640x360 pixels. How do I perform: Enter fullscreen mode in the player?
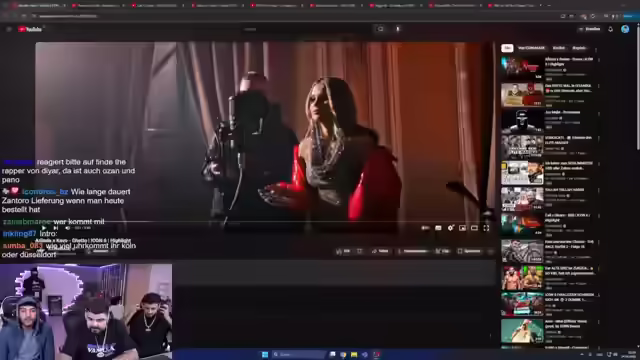click(486, 228)
